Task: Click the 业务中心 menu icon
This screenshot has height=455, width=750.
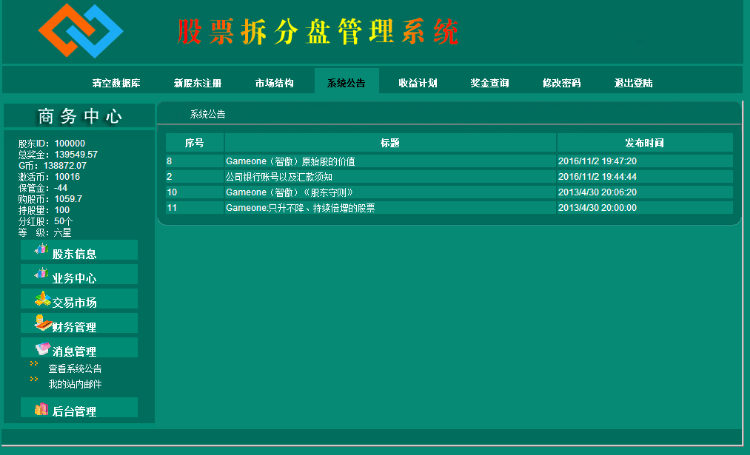Action: point(41,273)
